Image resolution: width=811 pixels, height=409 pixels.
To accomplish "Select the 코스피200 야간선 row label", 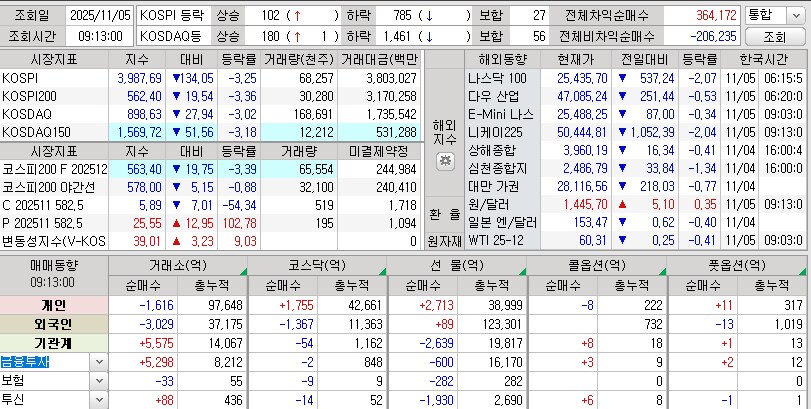I will tap(49, 187).
